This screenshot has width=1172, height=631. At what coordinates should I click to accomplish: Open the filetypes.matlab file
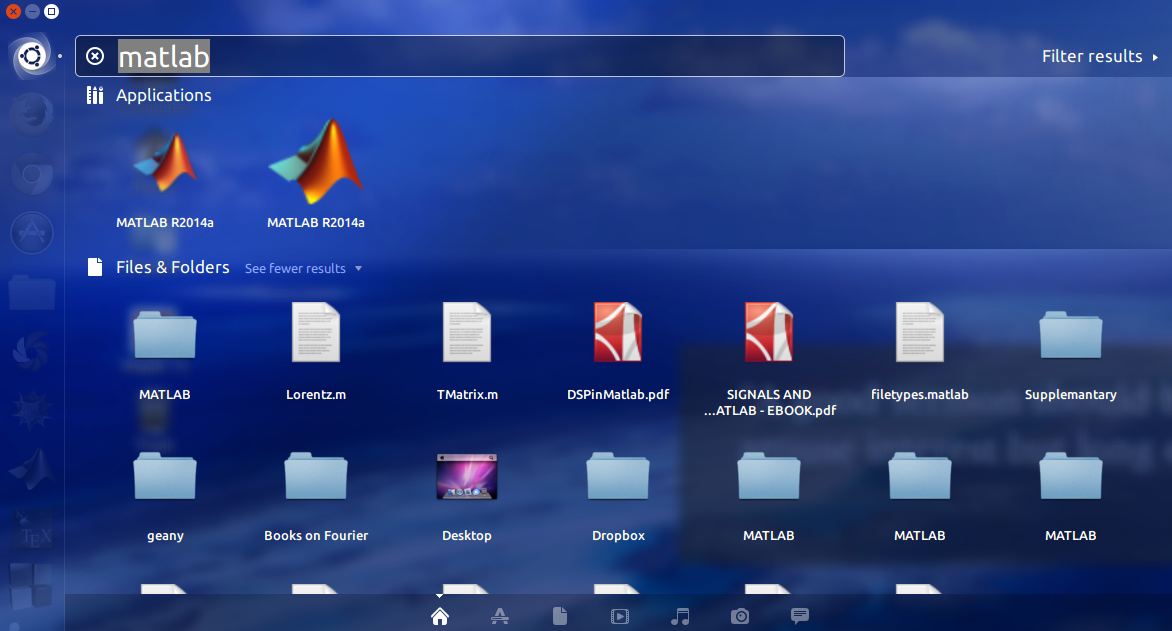(x=919, y=350)
